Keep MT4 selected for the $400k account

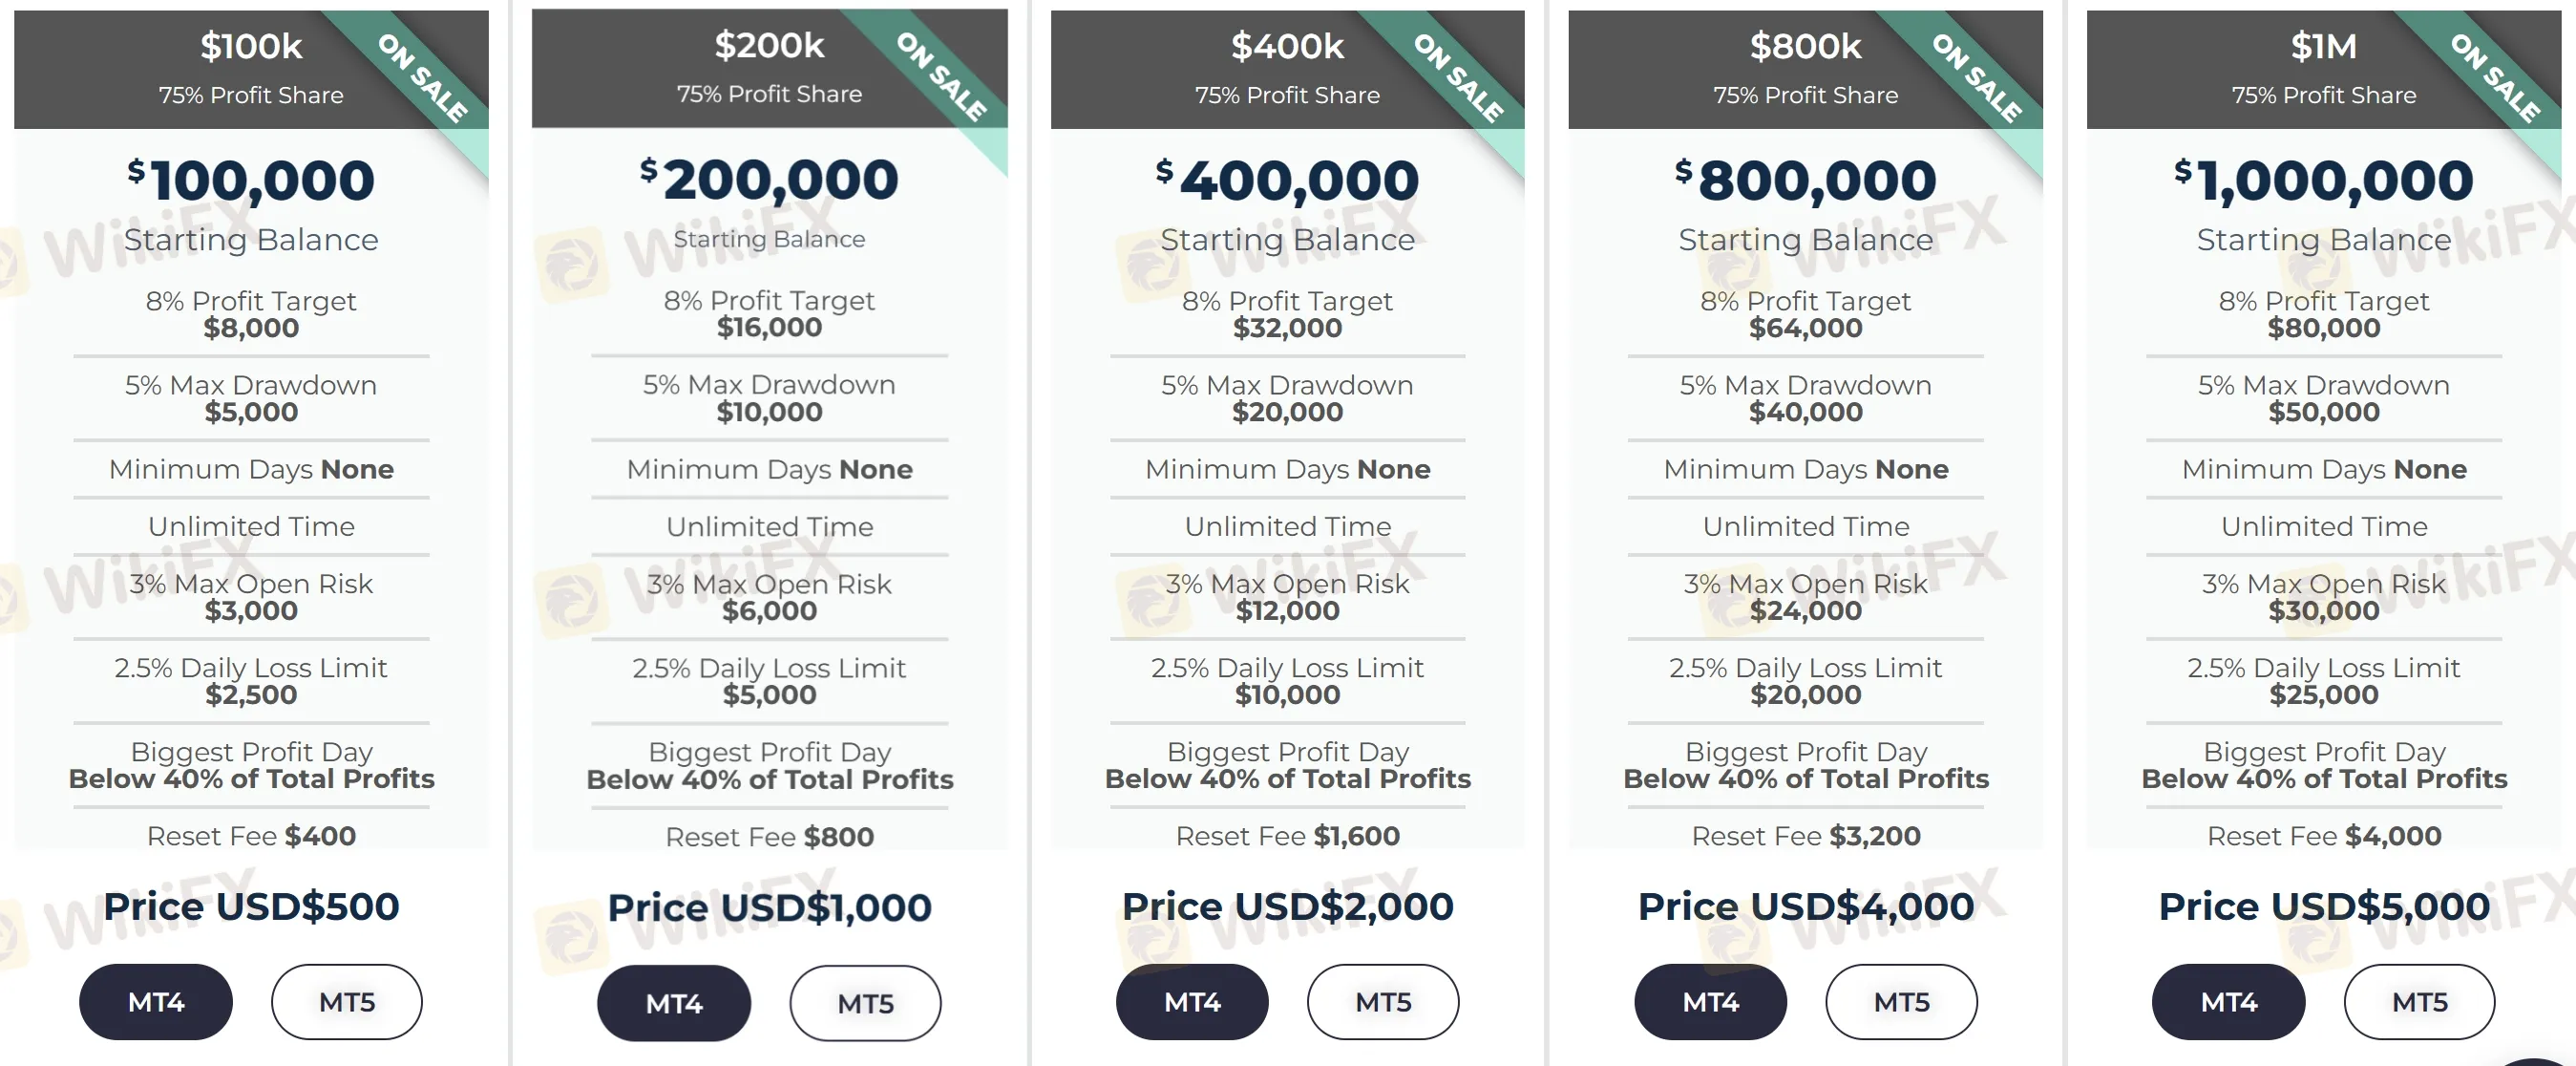pos(1192,1002)
